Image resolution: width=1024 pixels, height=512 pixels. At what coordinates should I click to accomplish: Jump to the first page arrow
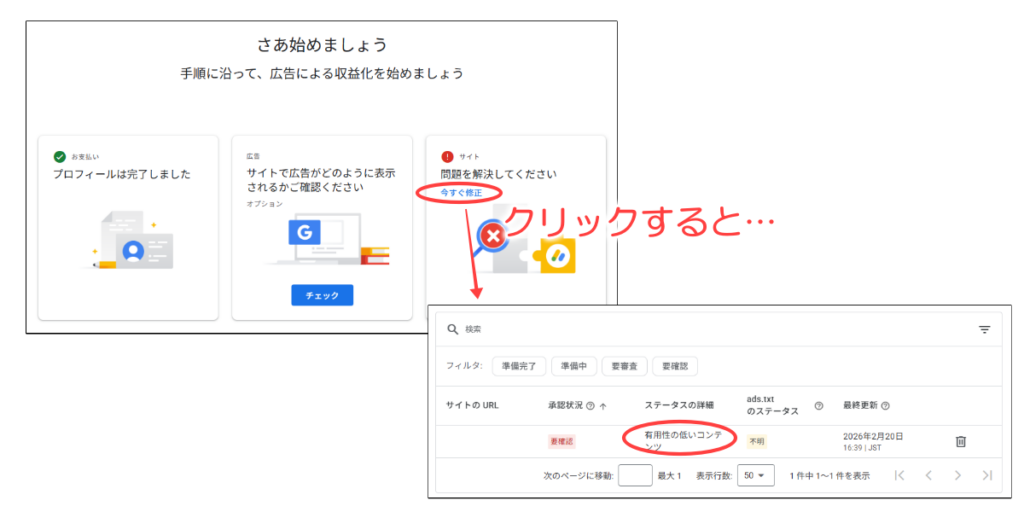(899, 475)
